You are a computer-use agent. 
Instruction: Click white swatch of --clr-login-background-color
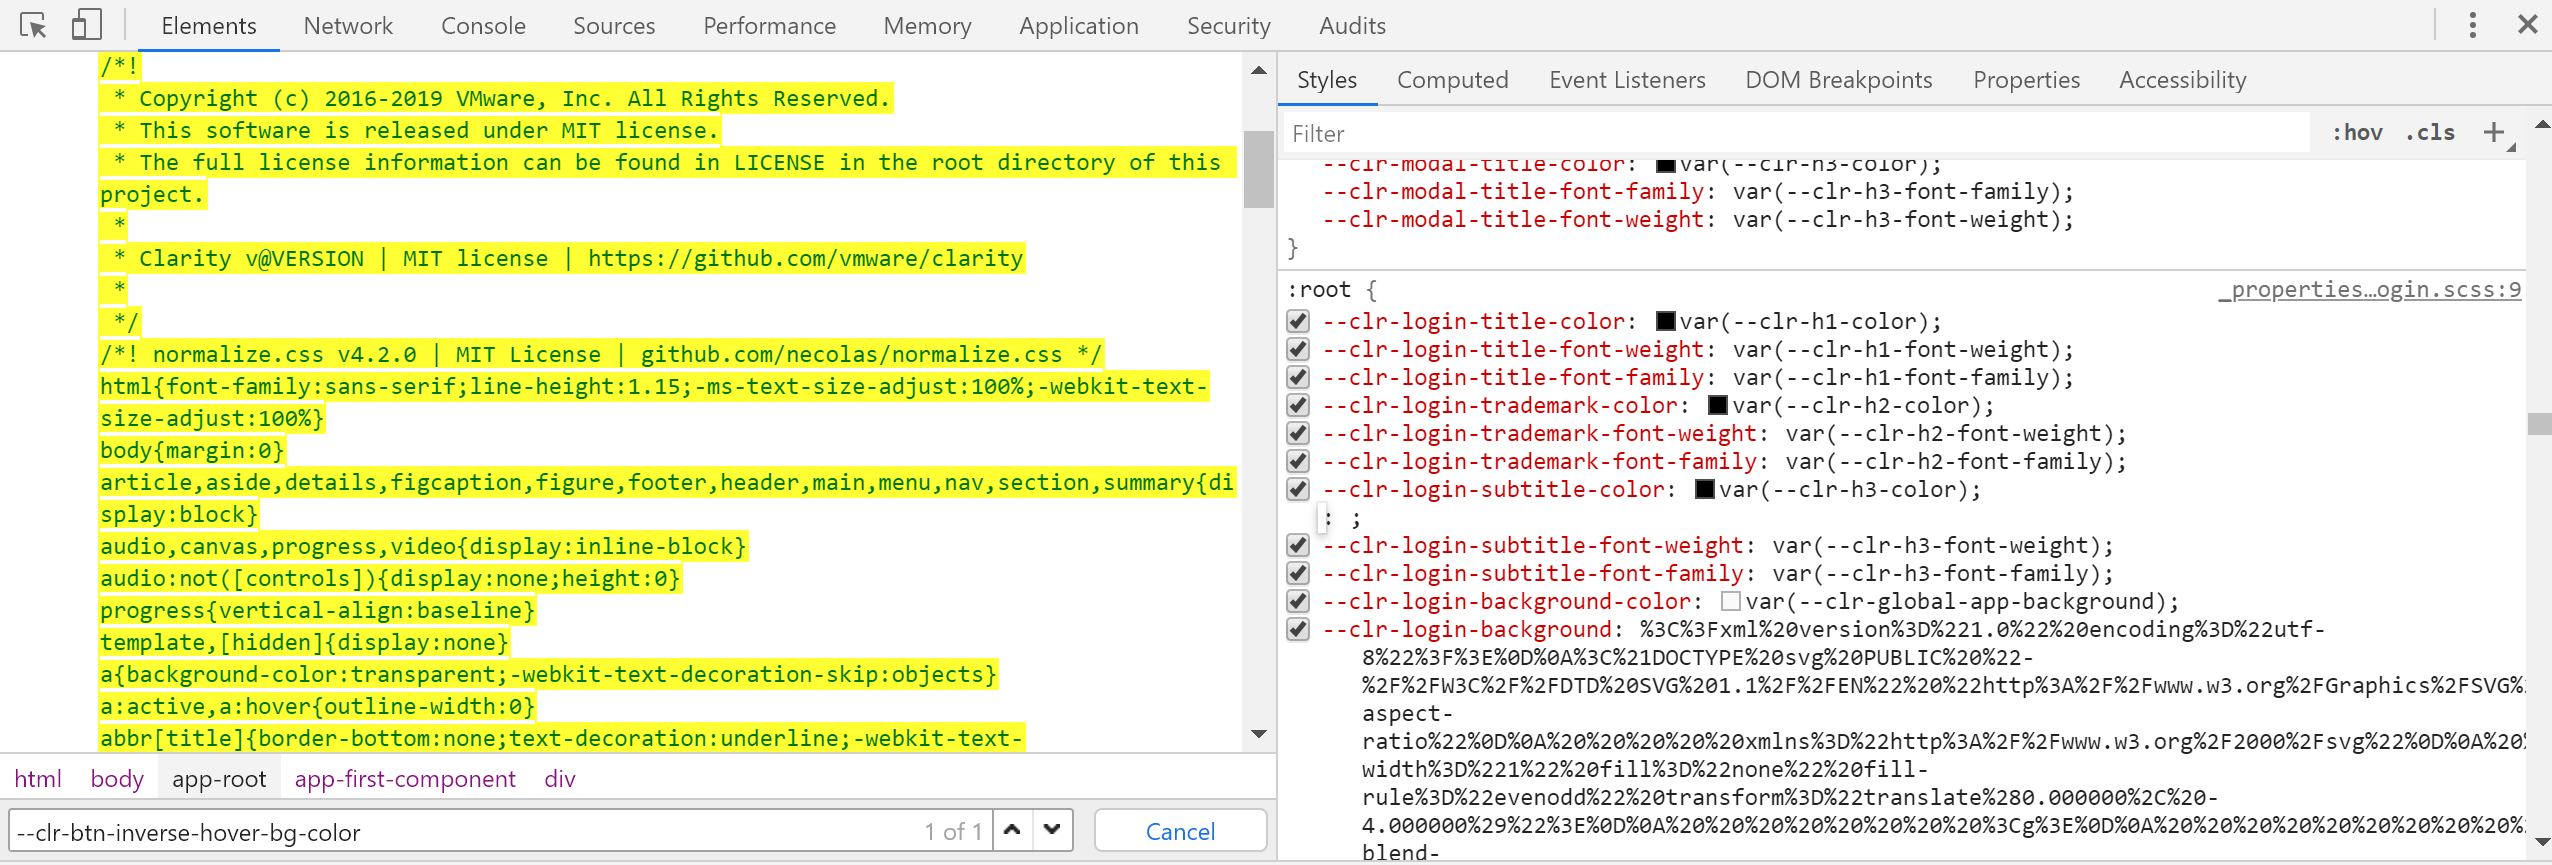pos(1731,601)
